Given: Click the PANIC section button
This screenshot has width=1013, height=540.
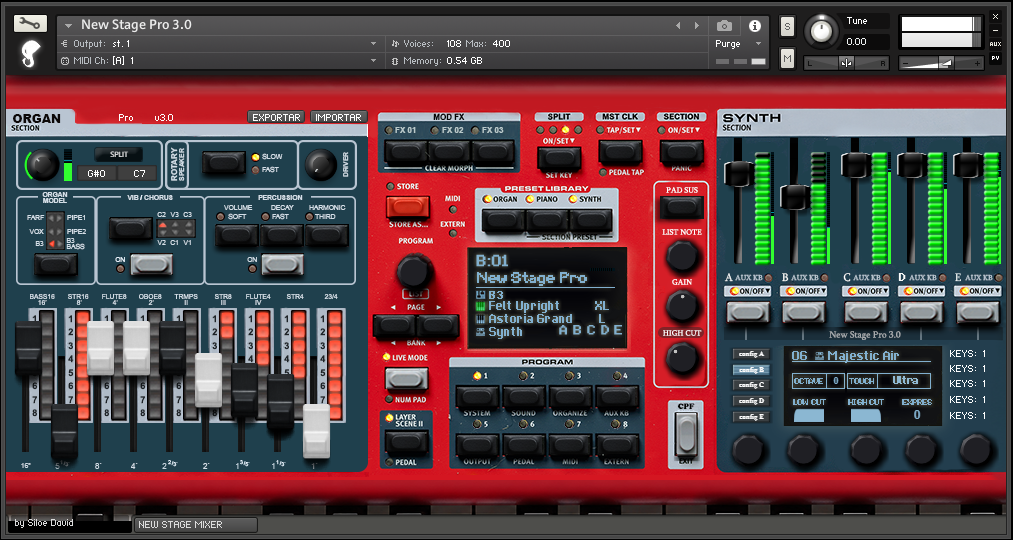Looking at the screenshot, I should click(x=682, y=152).
